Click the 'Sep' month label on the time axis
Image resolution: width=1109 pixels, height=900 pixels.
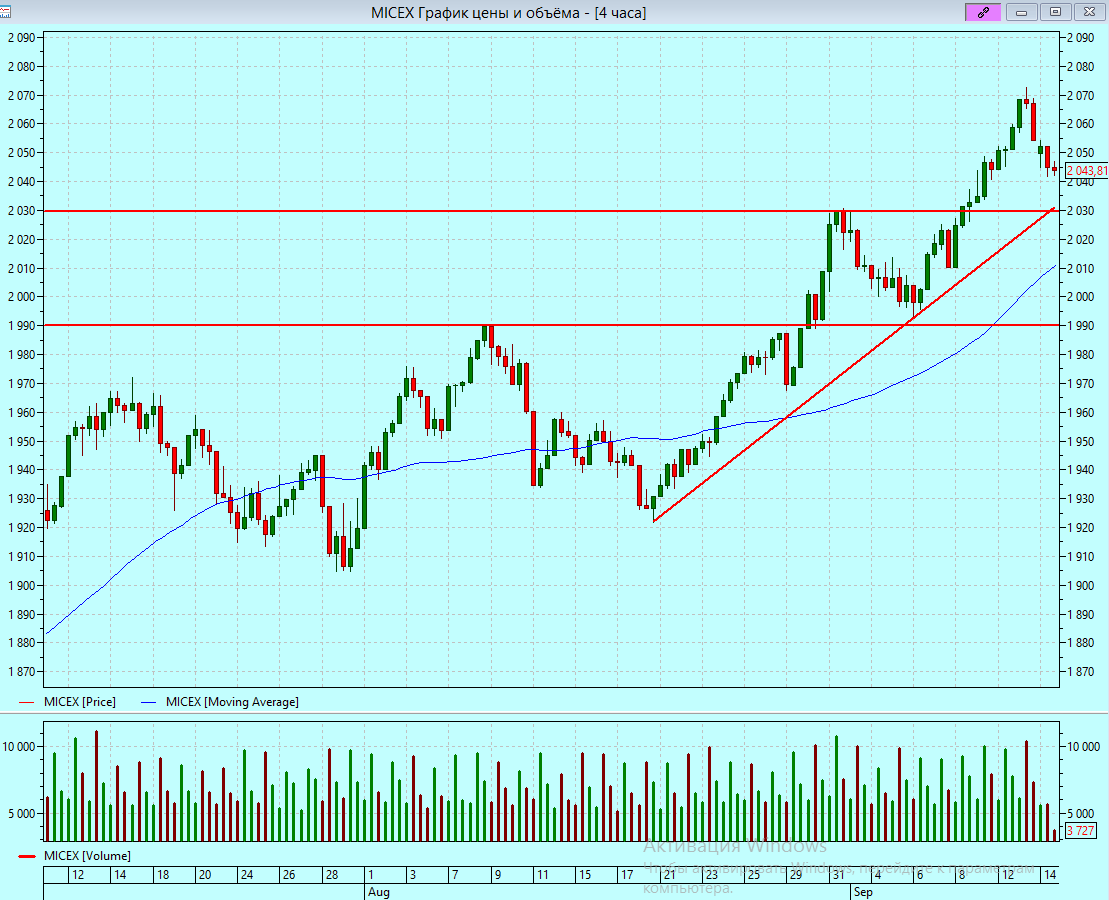[x=863, y=892]
